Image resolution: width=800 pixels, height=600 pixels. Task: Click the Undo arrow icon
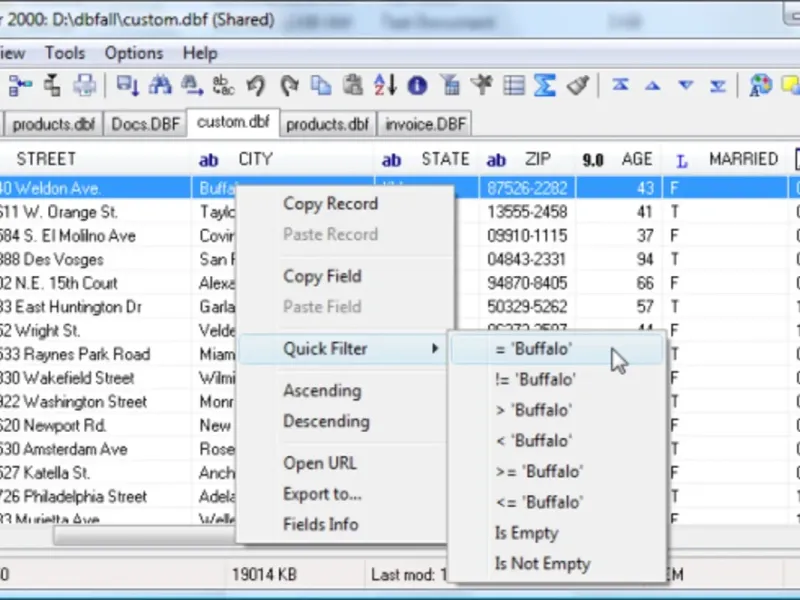tap(256, 85)
